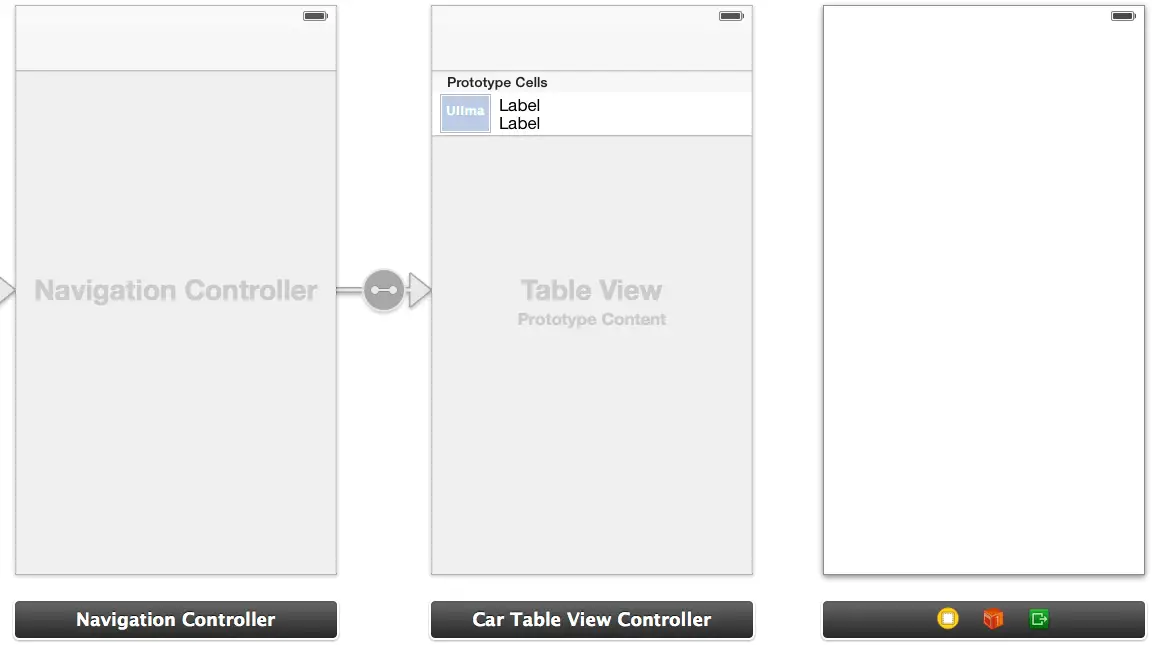Select the circular segue icon between scenes

pyautogui.click(x=384, y=291)
